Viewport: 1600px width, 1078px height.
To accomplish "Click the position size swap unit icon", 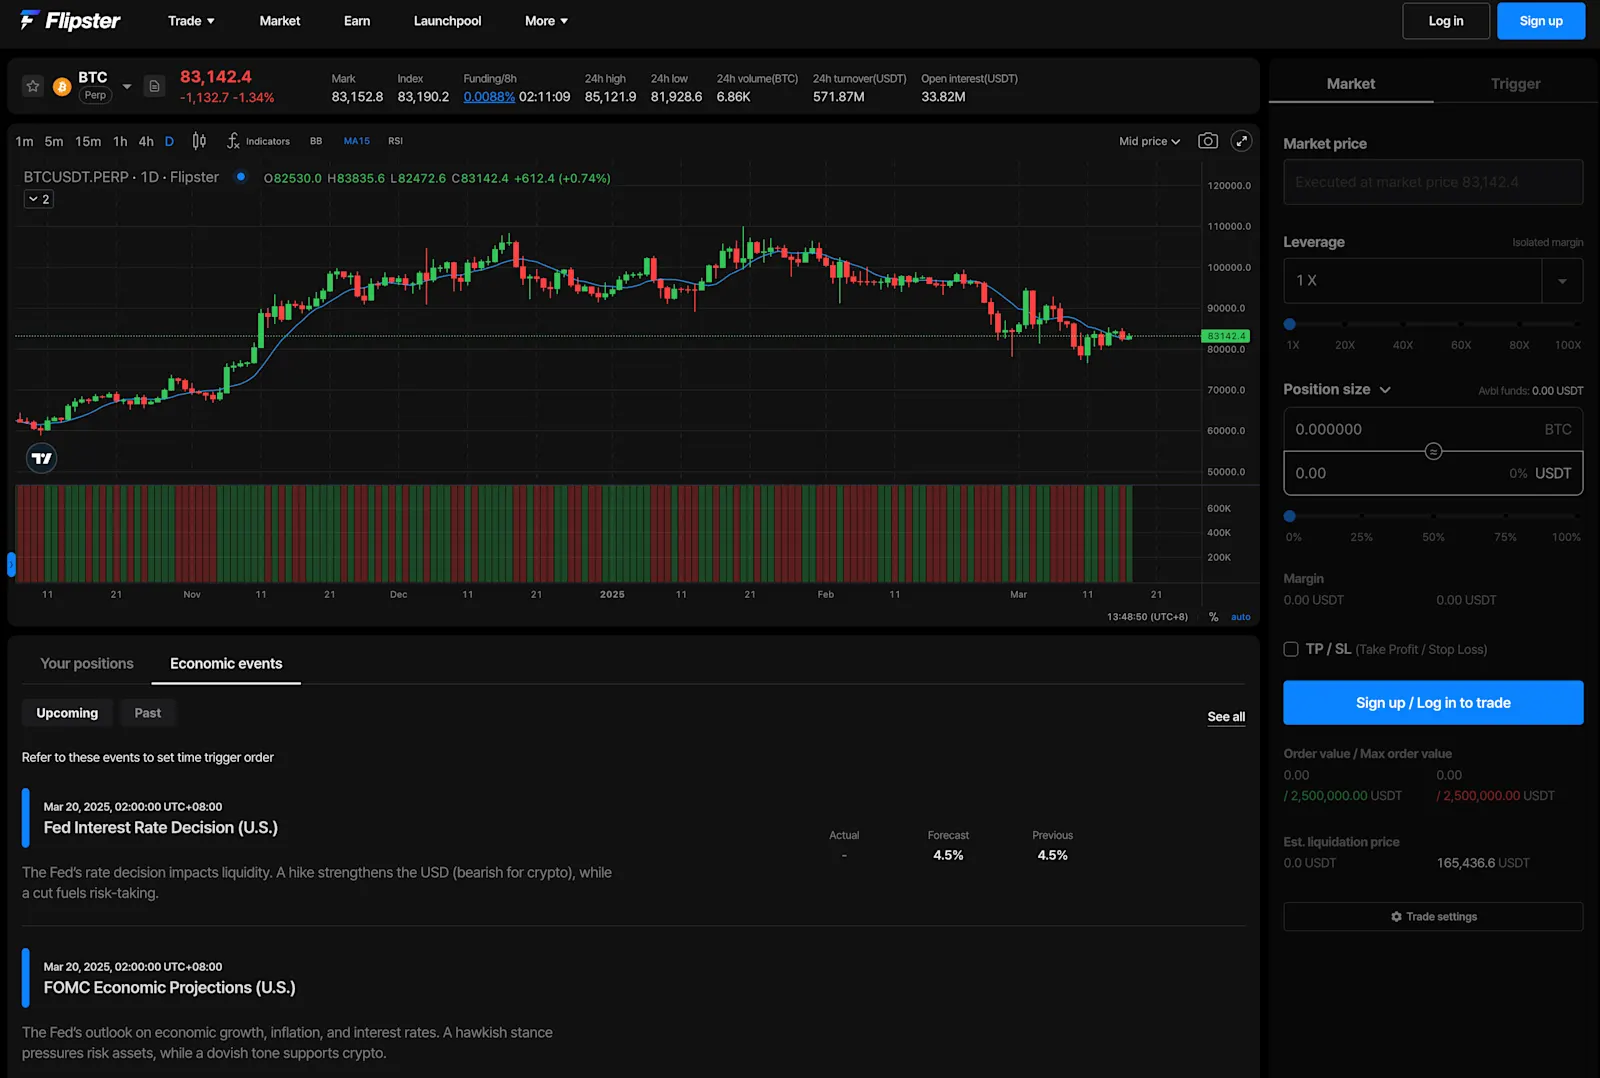I will click(x=1433, y=451).
